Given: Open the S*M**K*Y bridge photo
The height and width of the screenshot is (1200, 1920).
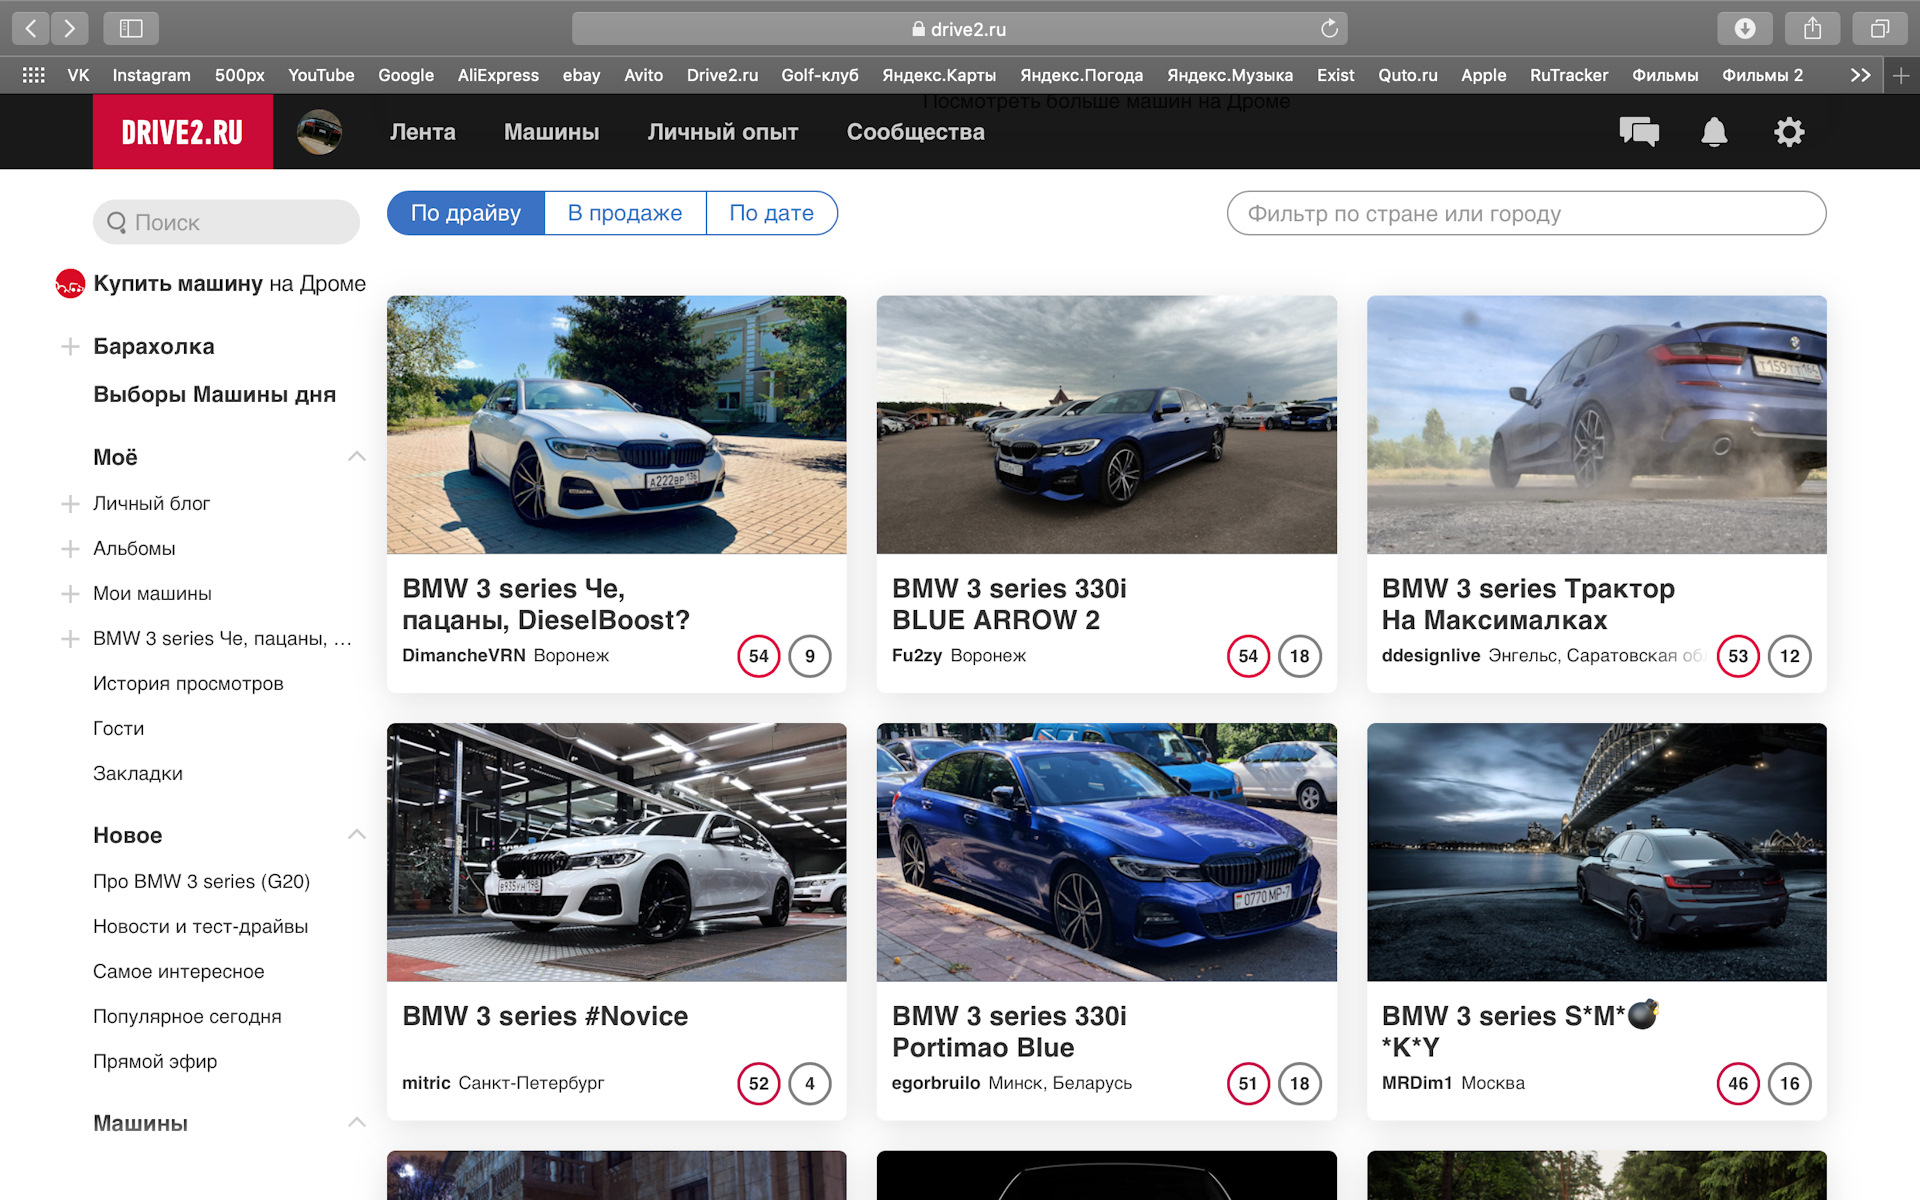Looking at the screenshot, I should (1596, 852).
